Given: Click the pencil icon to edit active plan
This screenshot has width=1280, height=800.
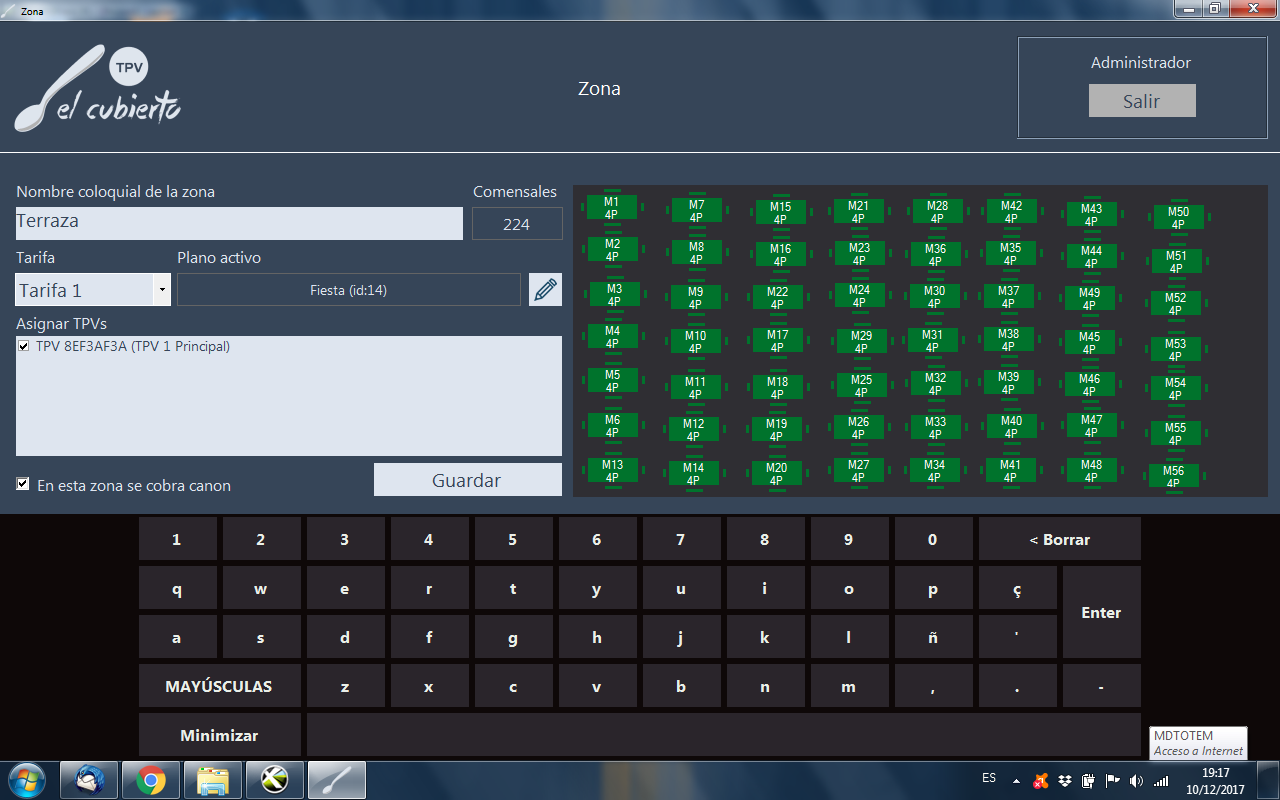Looking at the screenshot, I should [x=545, y=290].
